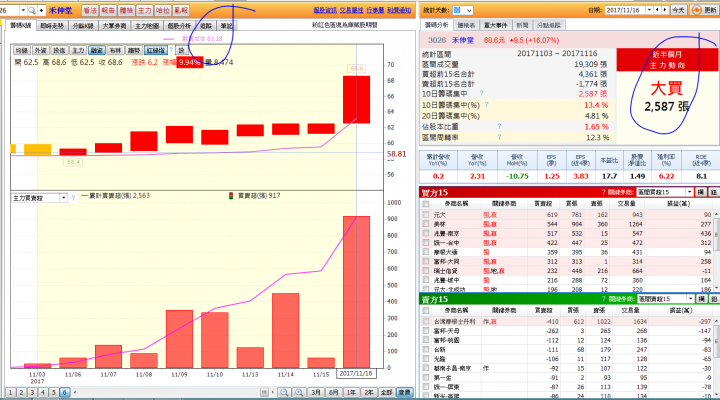Toggle the 布林 chart overlay
720x400 pixels.
click(115, 51)
